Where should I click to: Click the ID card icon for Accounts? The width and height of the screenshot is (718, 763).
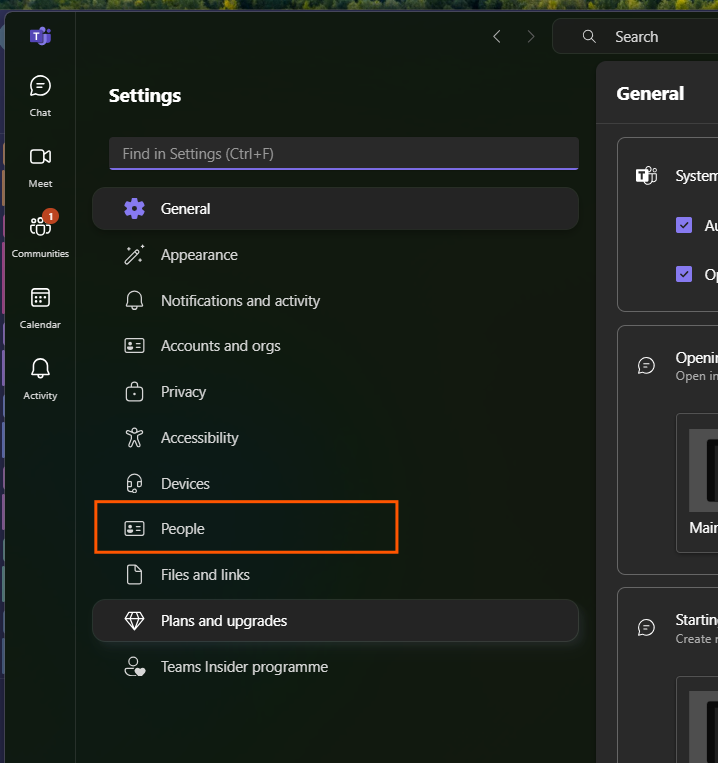134,346
